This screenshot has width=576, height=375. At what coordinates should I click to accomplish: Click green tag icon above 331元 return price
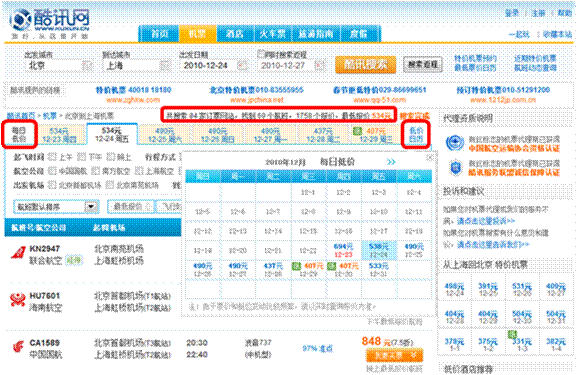512,334
